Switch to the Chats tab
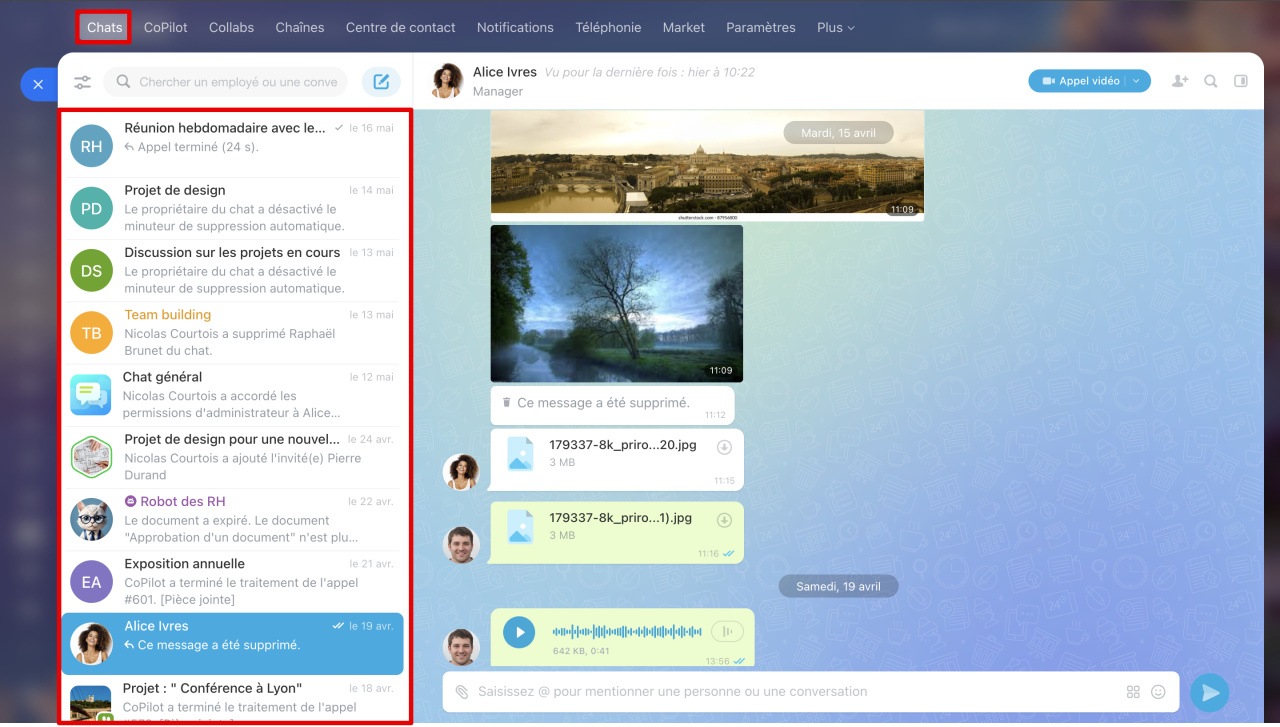 (x=104, y=27)
